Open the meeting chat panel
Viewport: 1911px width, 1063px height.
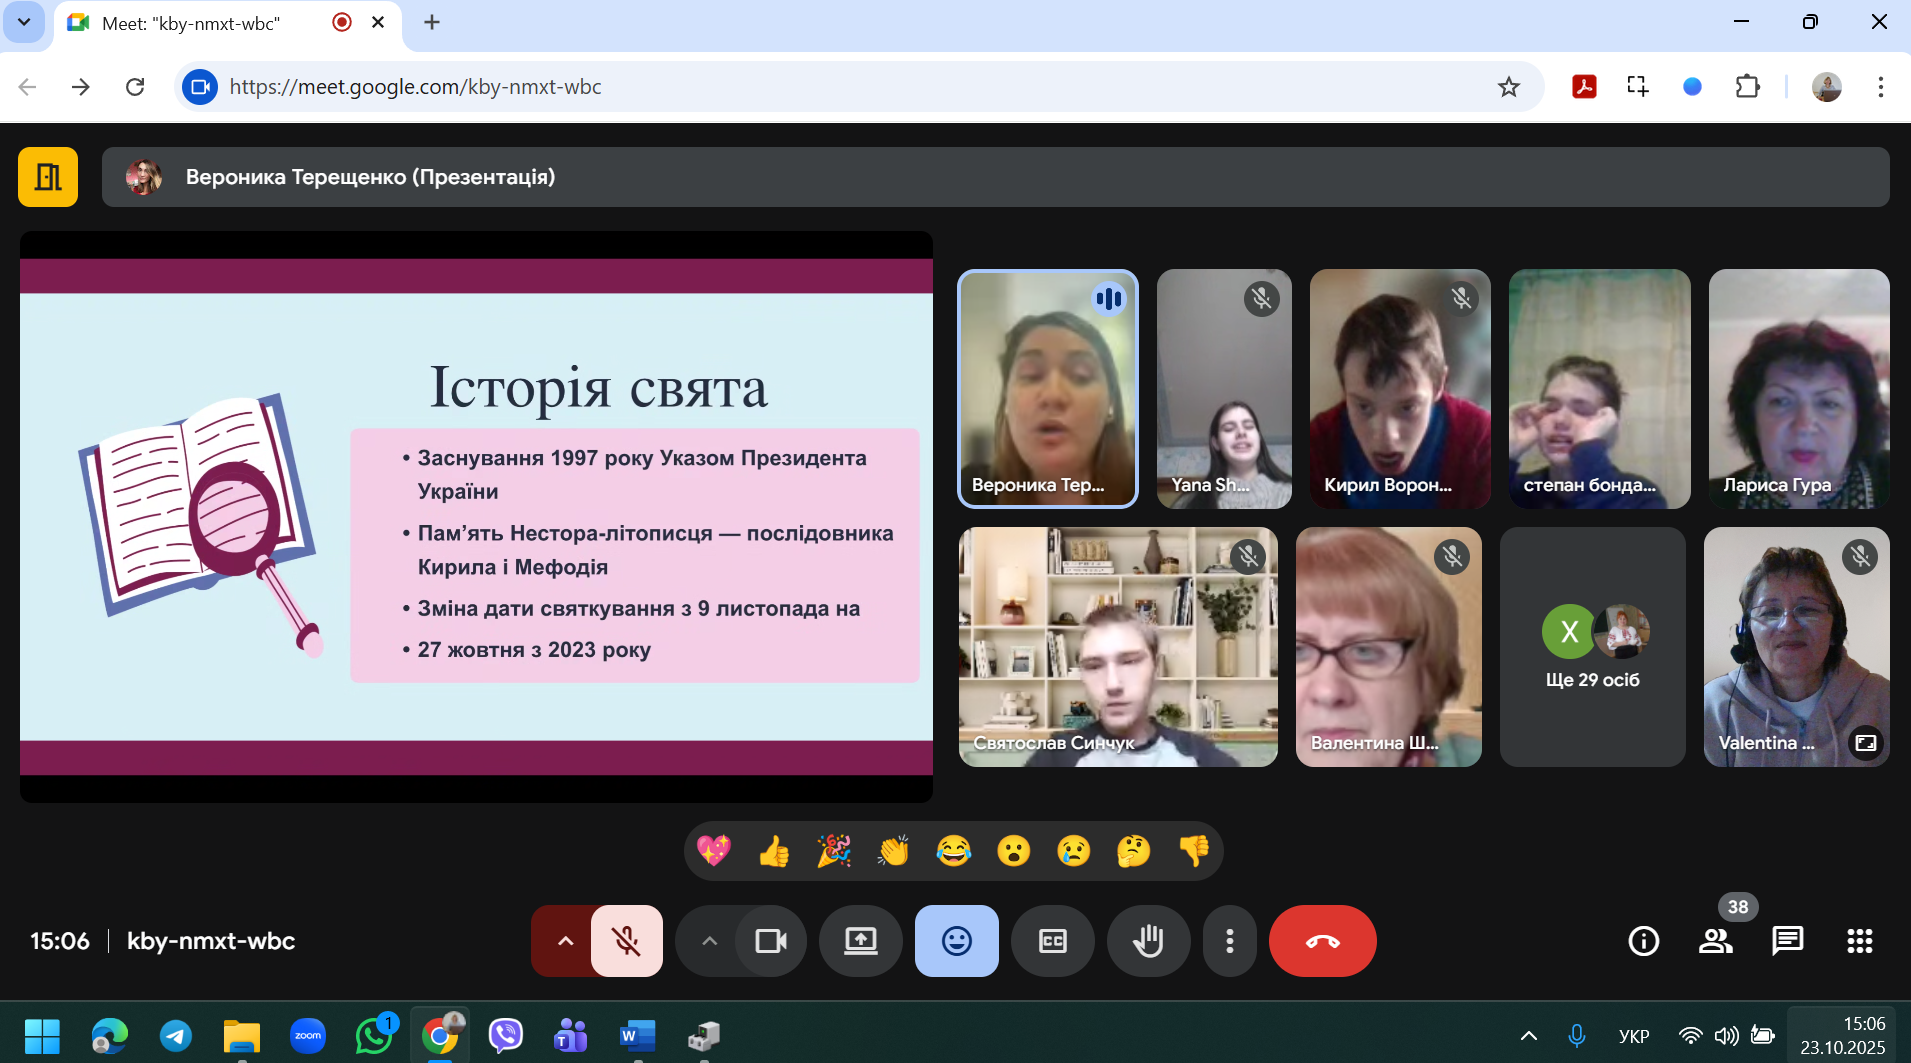(1787, 941)
